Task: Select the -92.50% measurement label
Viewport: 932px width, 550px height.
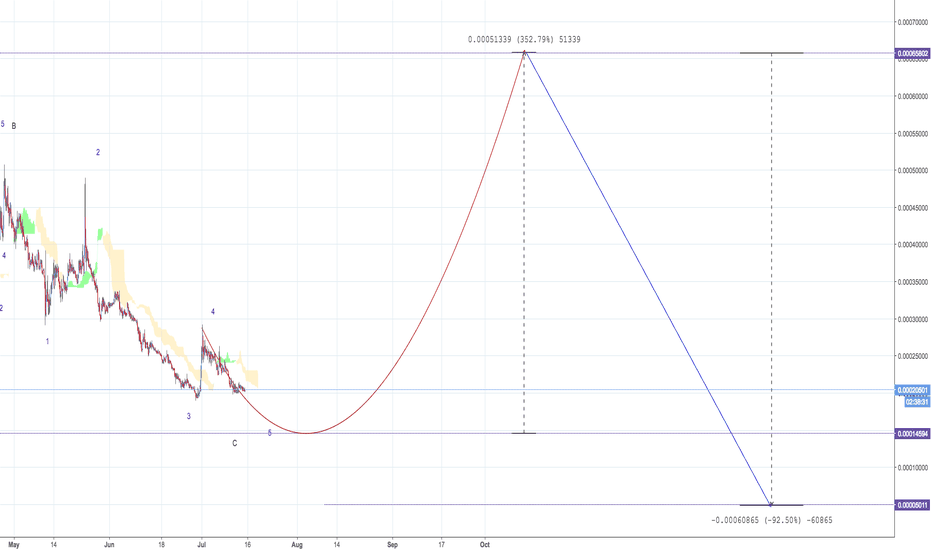Action: (x=772, y=520)
